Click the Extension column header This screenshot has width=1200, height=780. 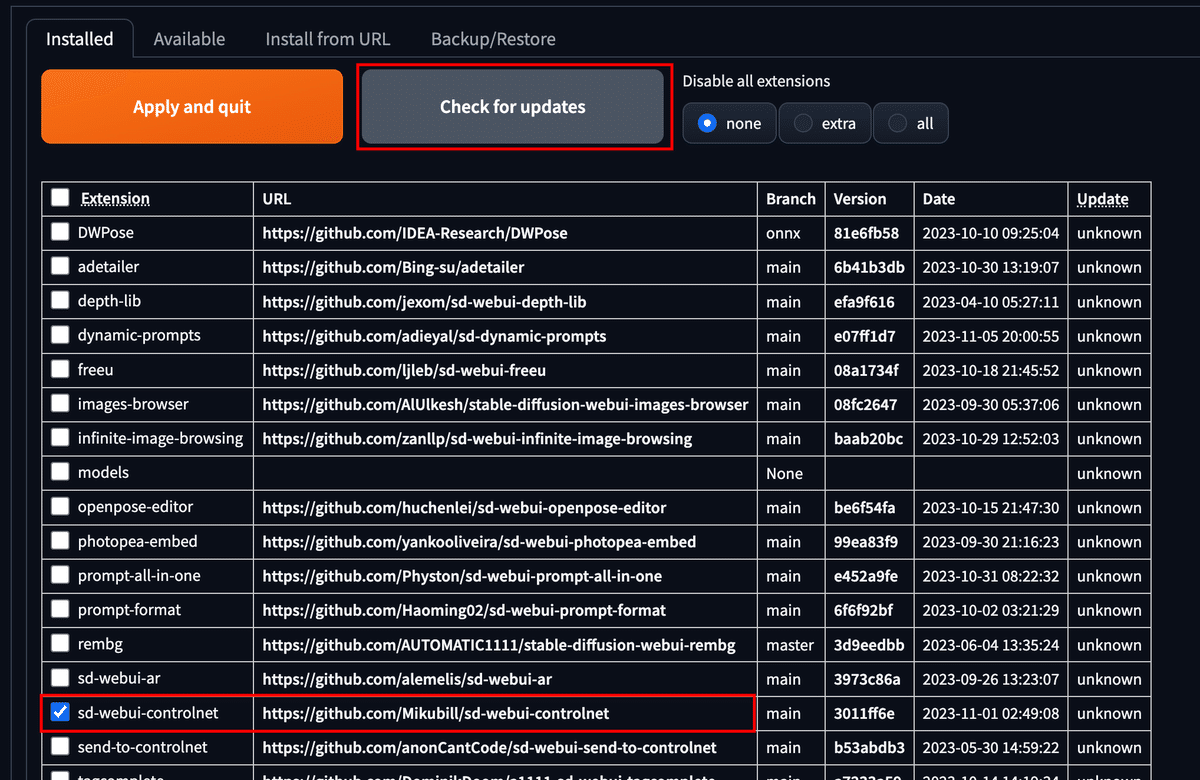pyautogui.click(x=115, y=198)
